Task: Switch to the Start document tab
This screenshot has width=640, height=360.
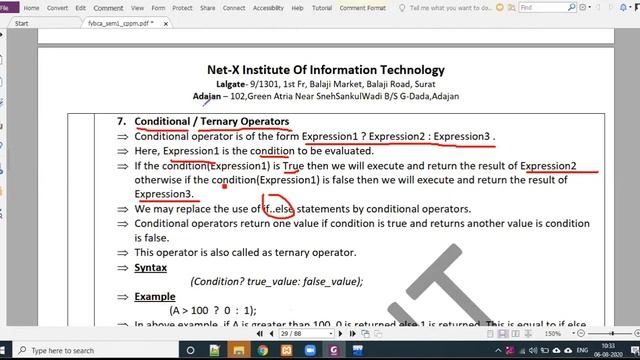Action: 22,23
